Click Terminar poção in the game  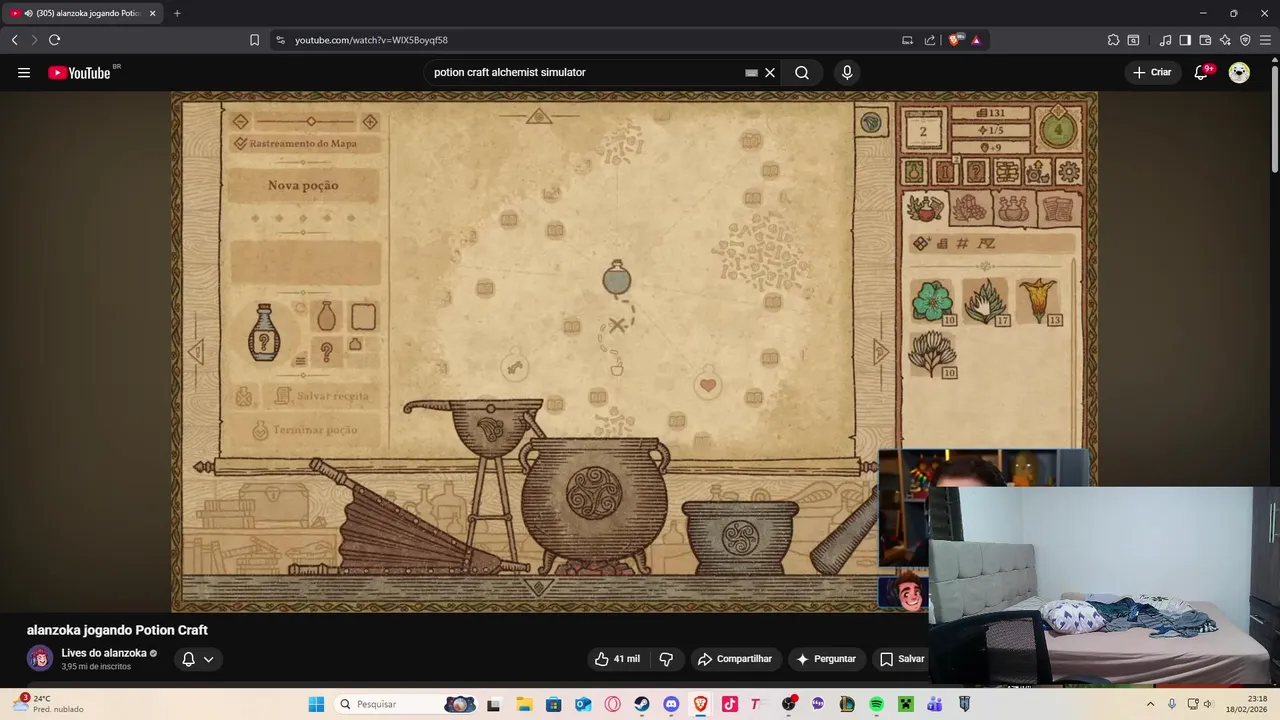pyautogui.click(x=305, y=430)
